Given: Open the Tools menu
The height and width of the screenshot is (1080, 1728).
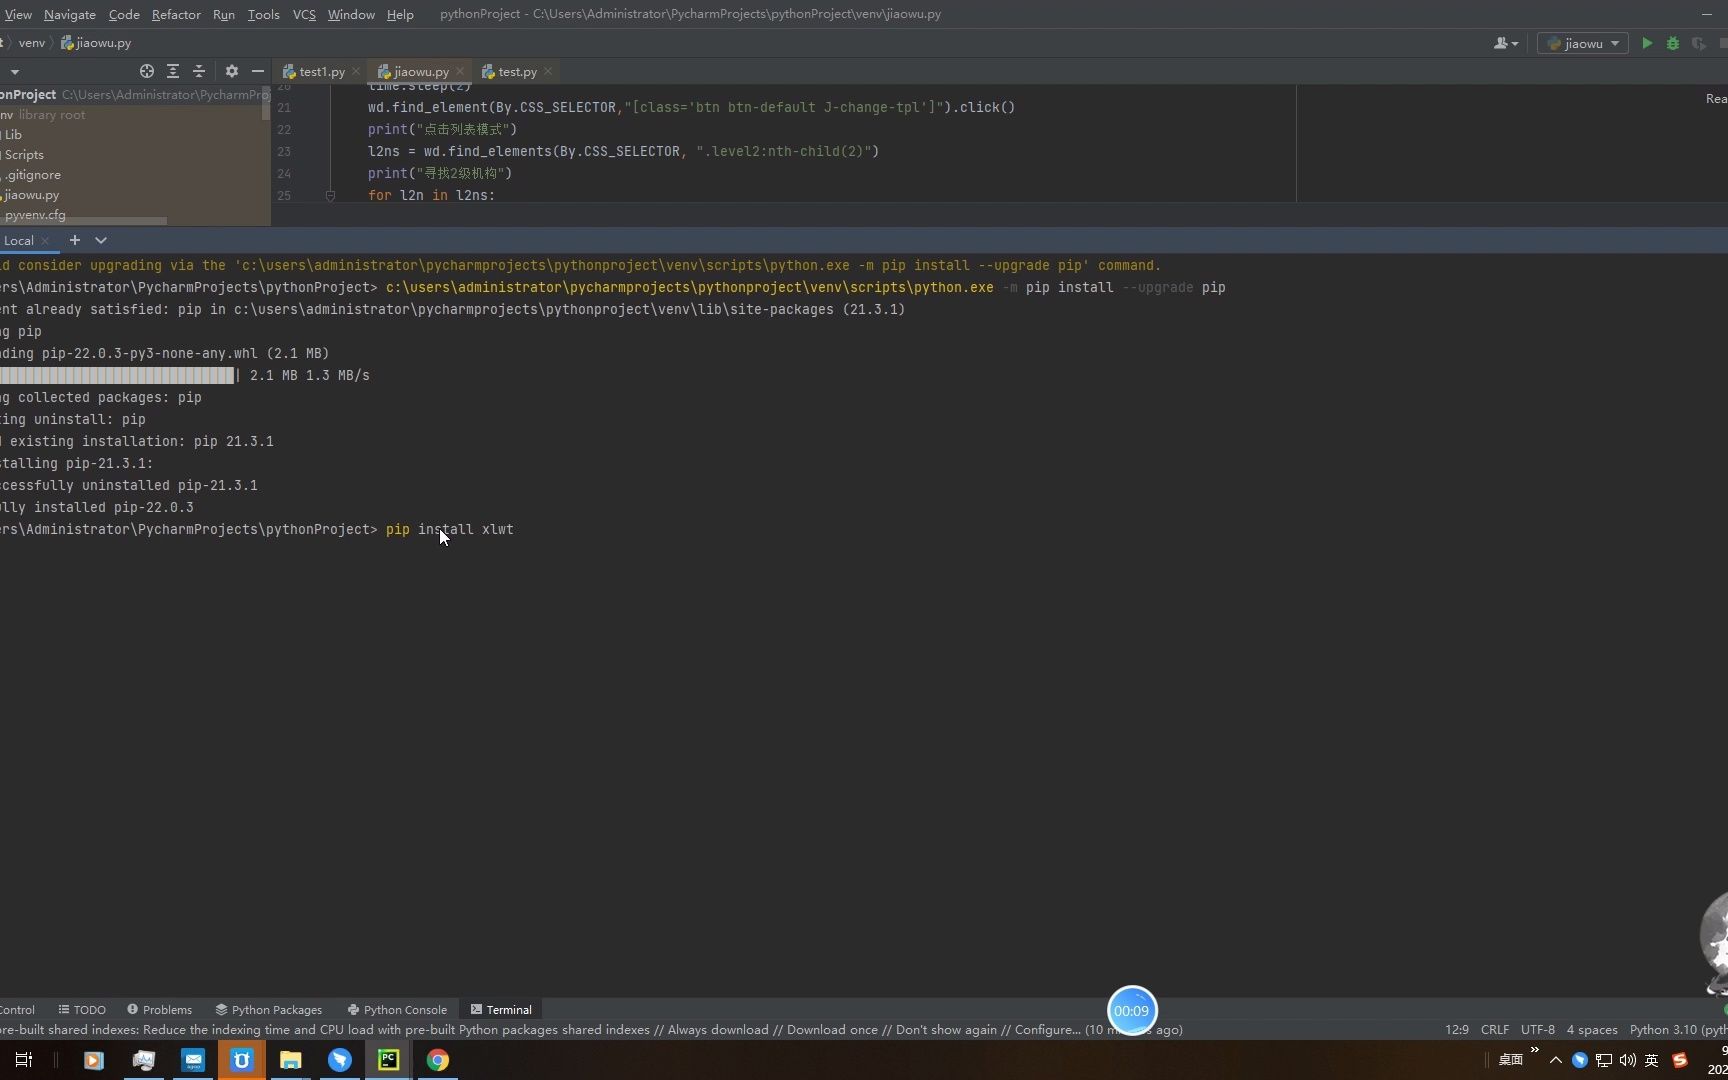Looking at the screenshot, I should click(x=264, y=14).
